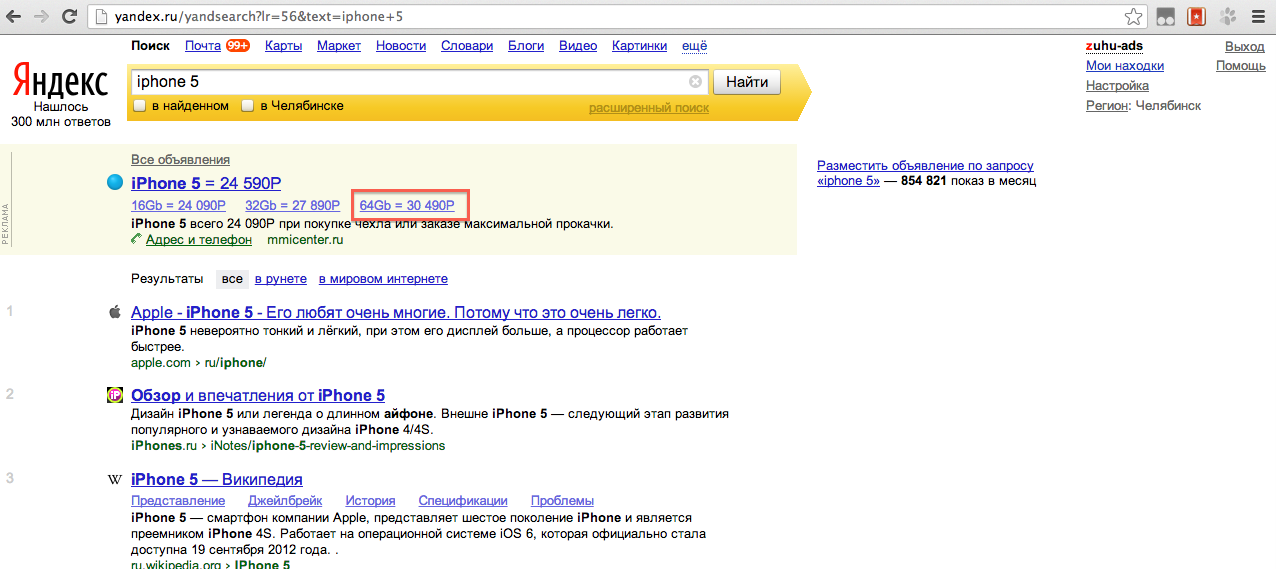Open 'iPhone 5 — Википедия' result
This screenshot has width=1276, height=569.
point(217,479)
